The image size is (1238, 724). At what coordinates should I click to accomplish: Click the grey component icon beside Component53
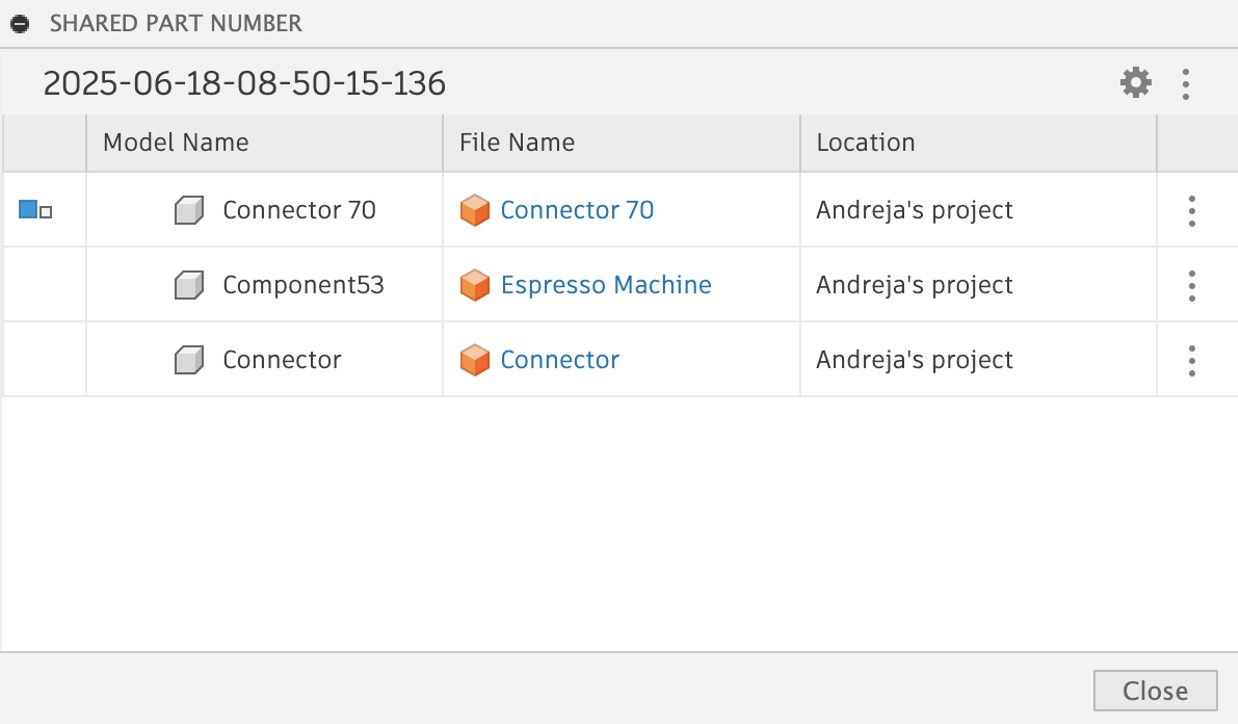[x=189, y=286]
